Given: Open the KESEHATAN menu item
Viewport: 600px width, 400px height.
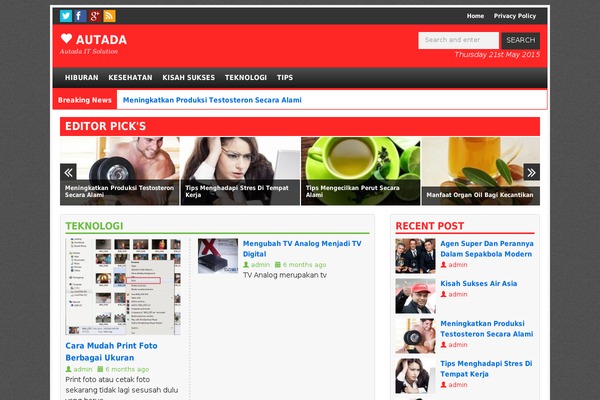Looking at the screenshot, I should [130, 78].
